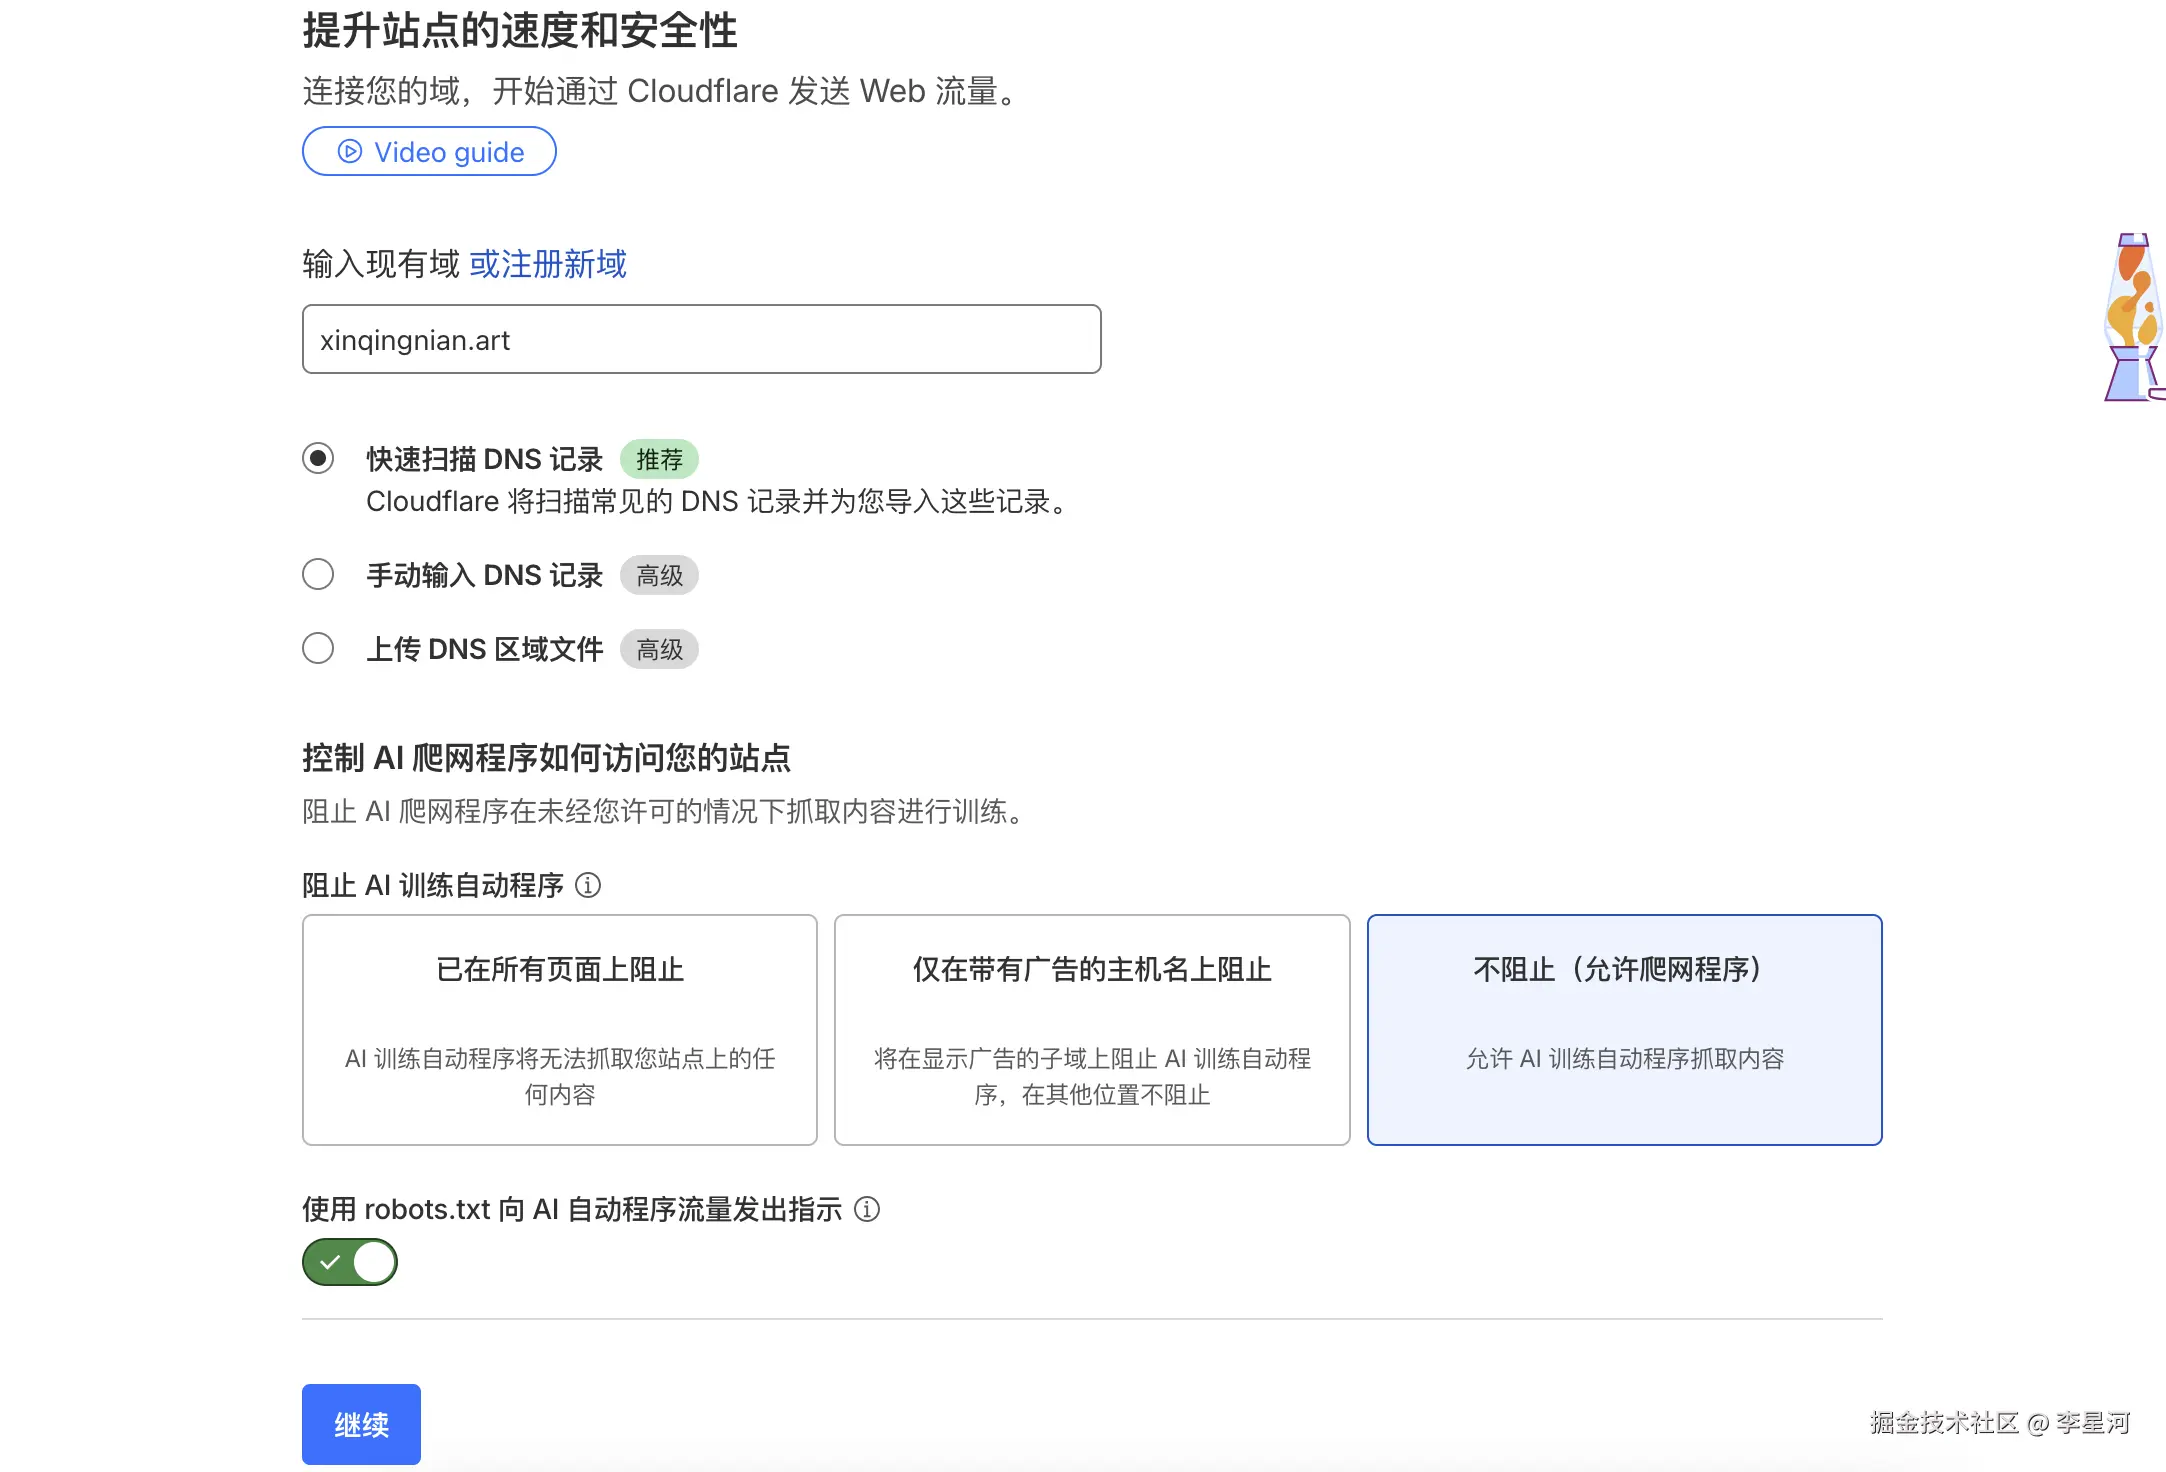Choose 不阻止（允许爬网程序）card
This screenshot has height=1472, width=2166.
click(1624, 1029)
